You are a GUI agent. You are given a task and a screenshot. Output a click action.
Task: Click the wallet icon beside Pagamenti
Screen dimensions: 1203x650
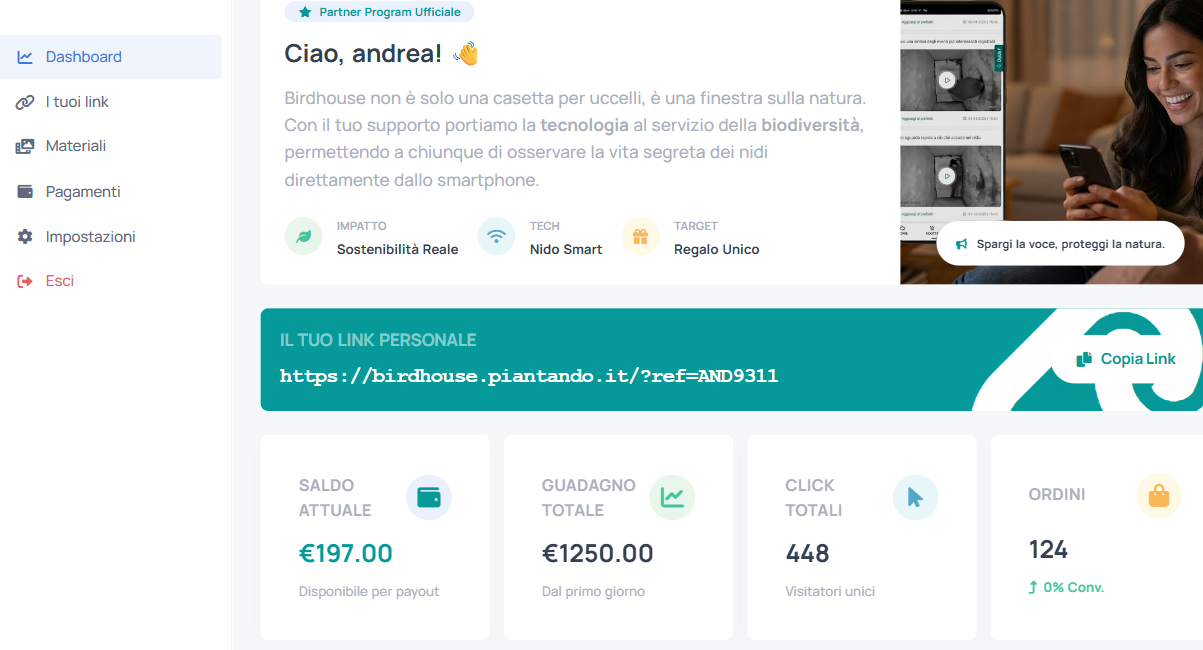[x=25, y=191]
